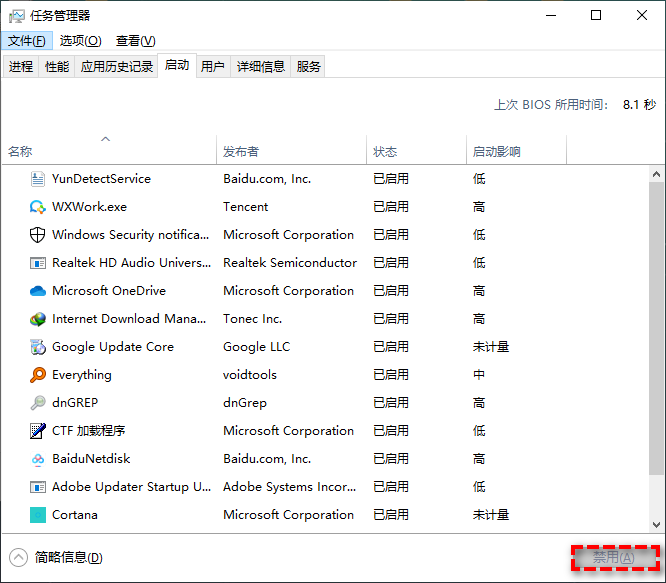Switch to the 进程 tab

(21, 67)
